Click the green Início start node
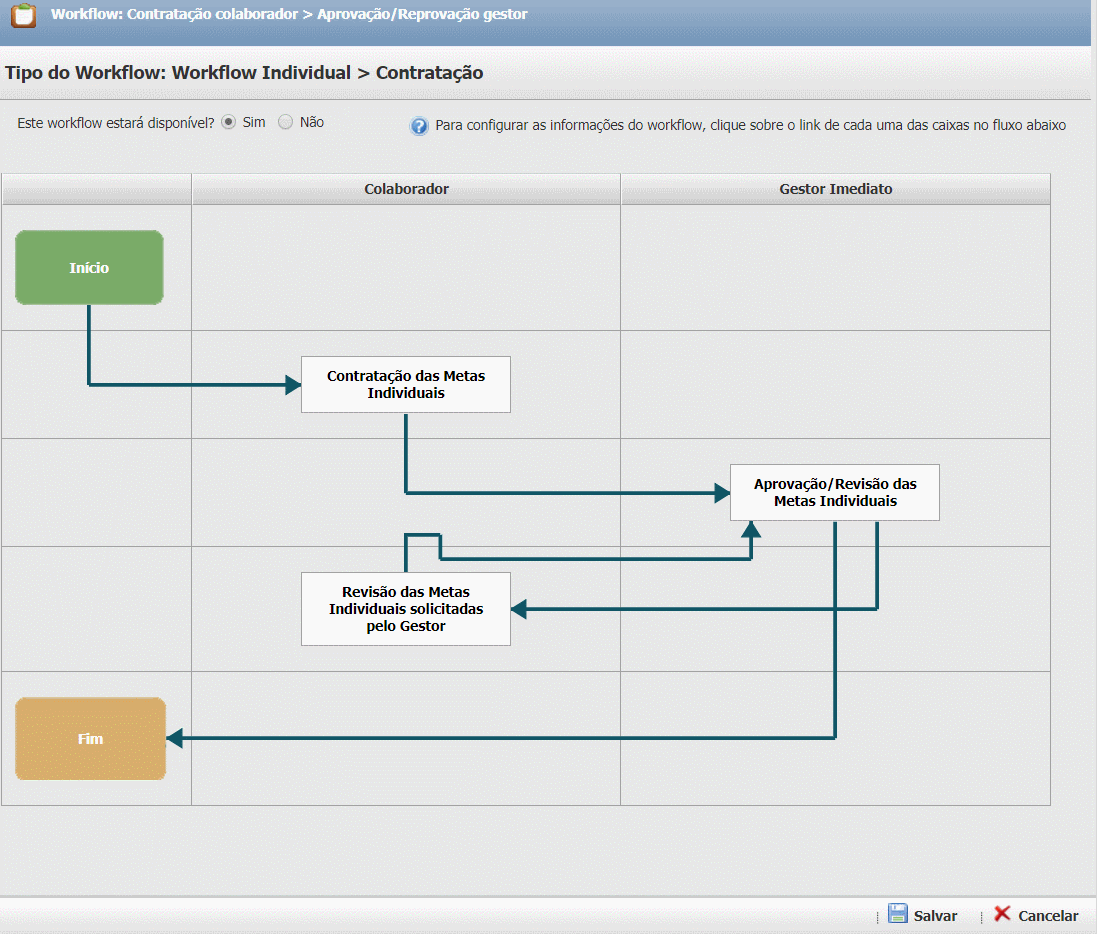 click(89, 268)
